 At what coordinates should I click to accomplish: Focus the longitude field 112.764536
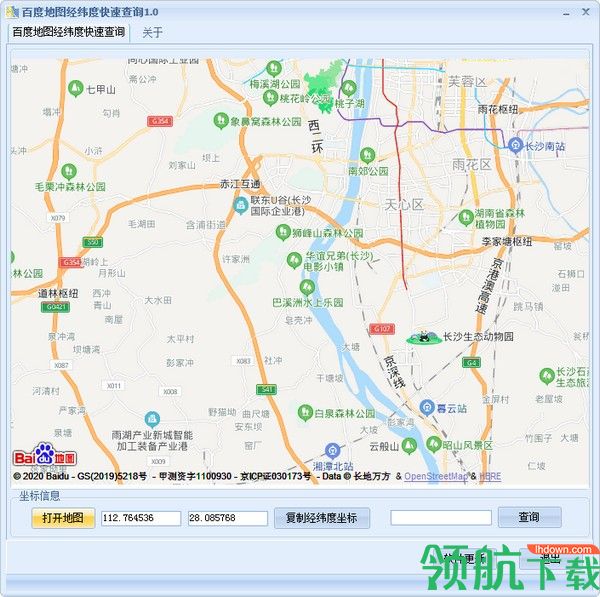pos(141,518)
